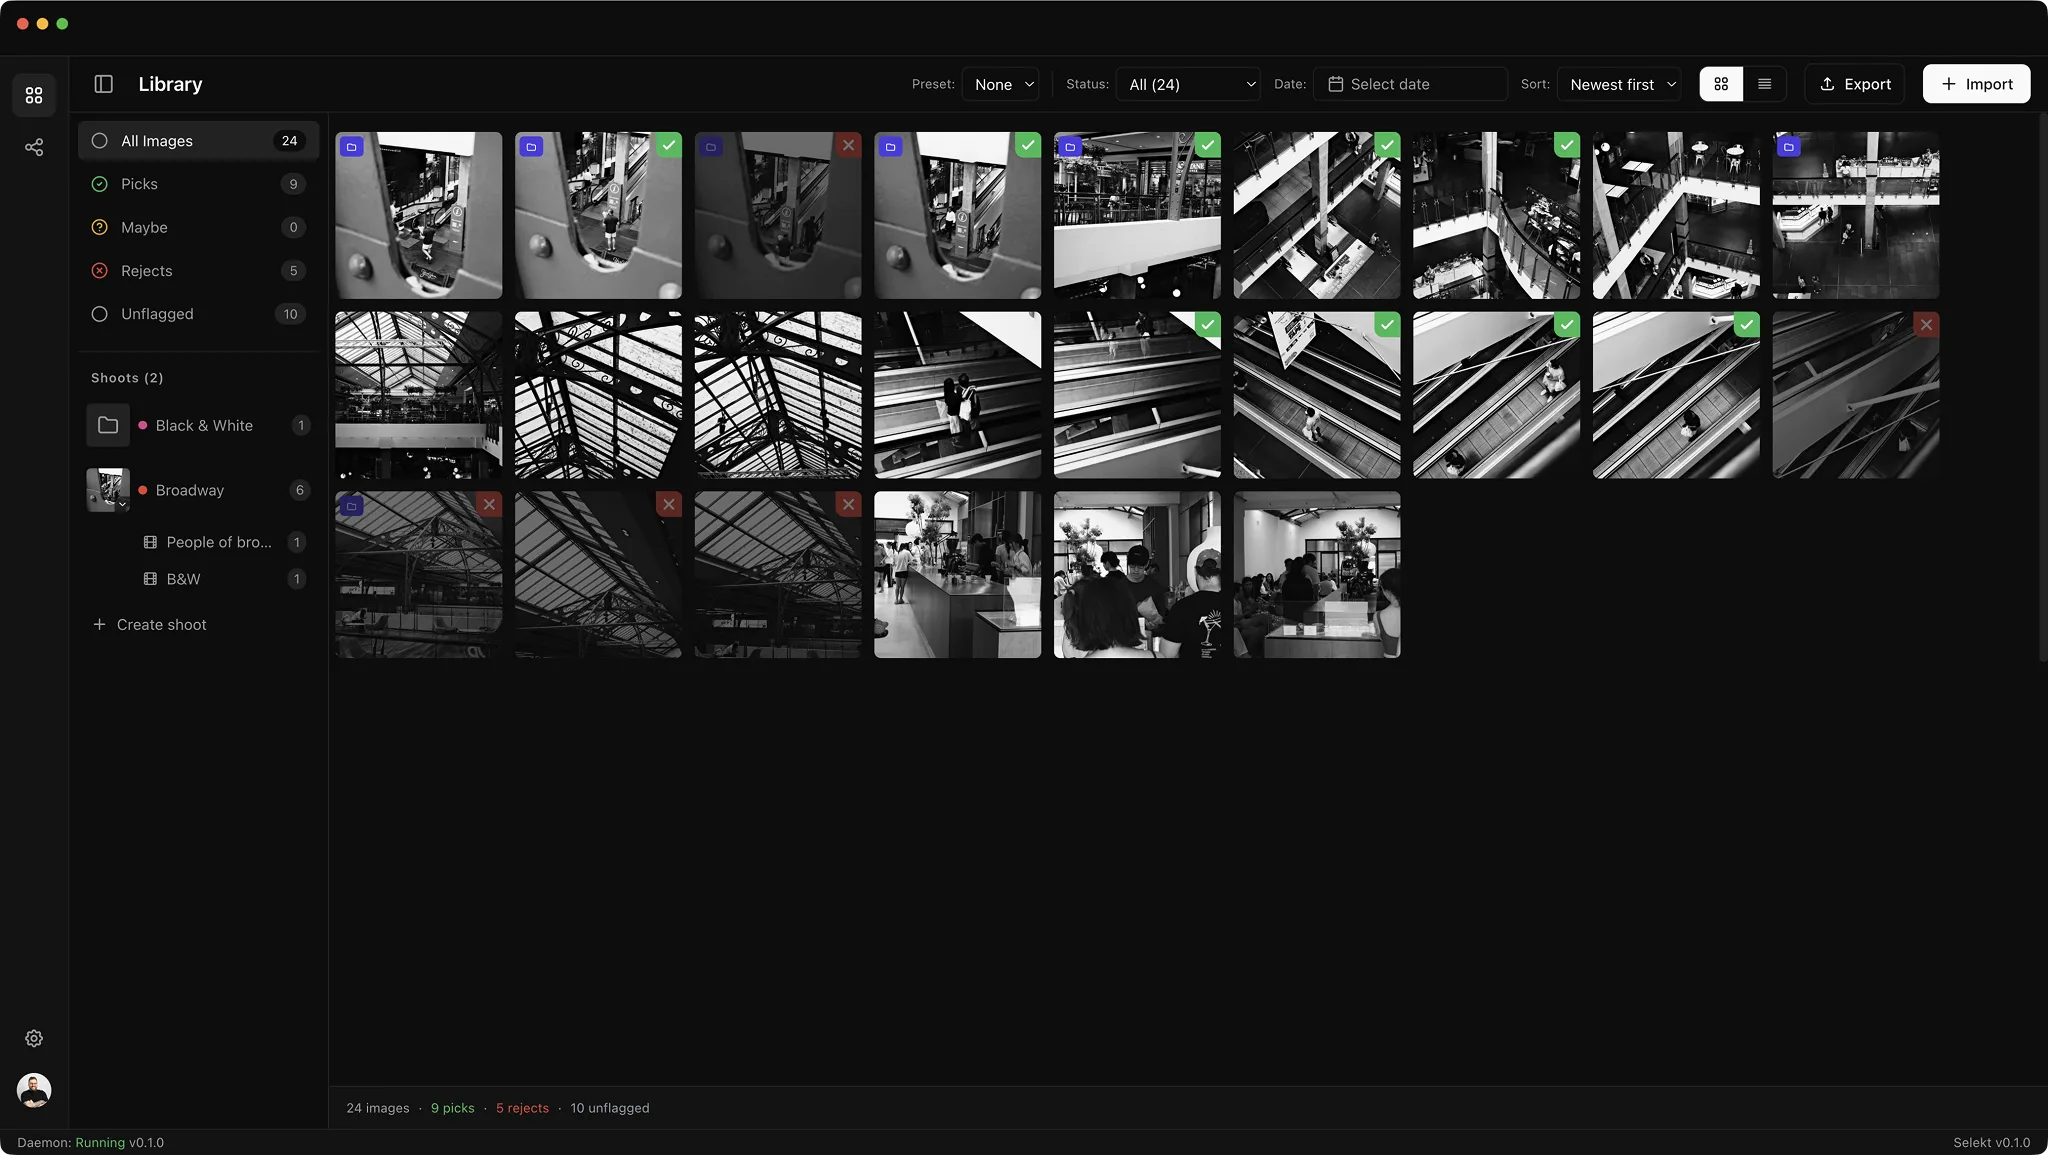Click the Black & White shoot folder icon
The image size is (2048, 1155).
[108, 425]
